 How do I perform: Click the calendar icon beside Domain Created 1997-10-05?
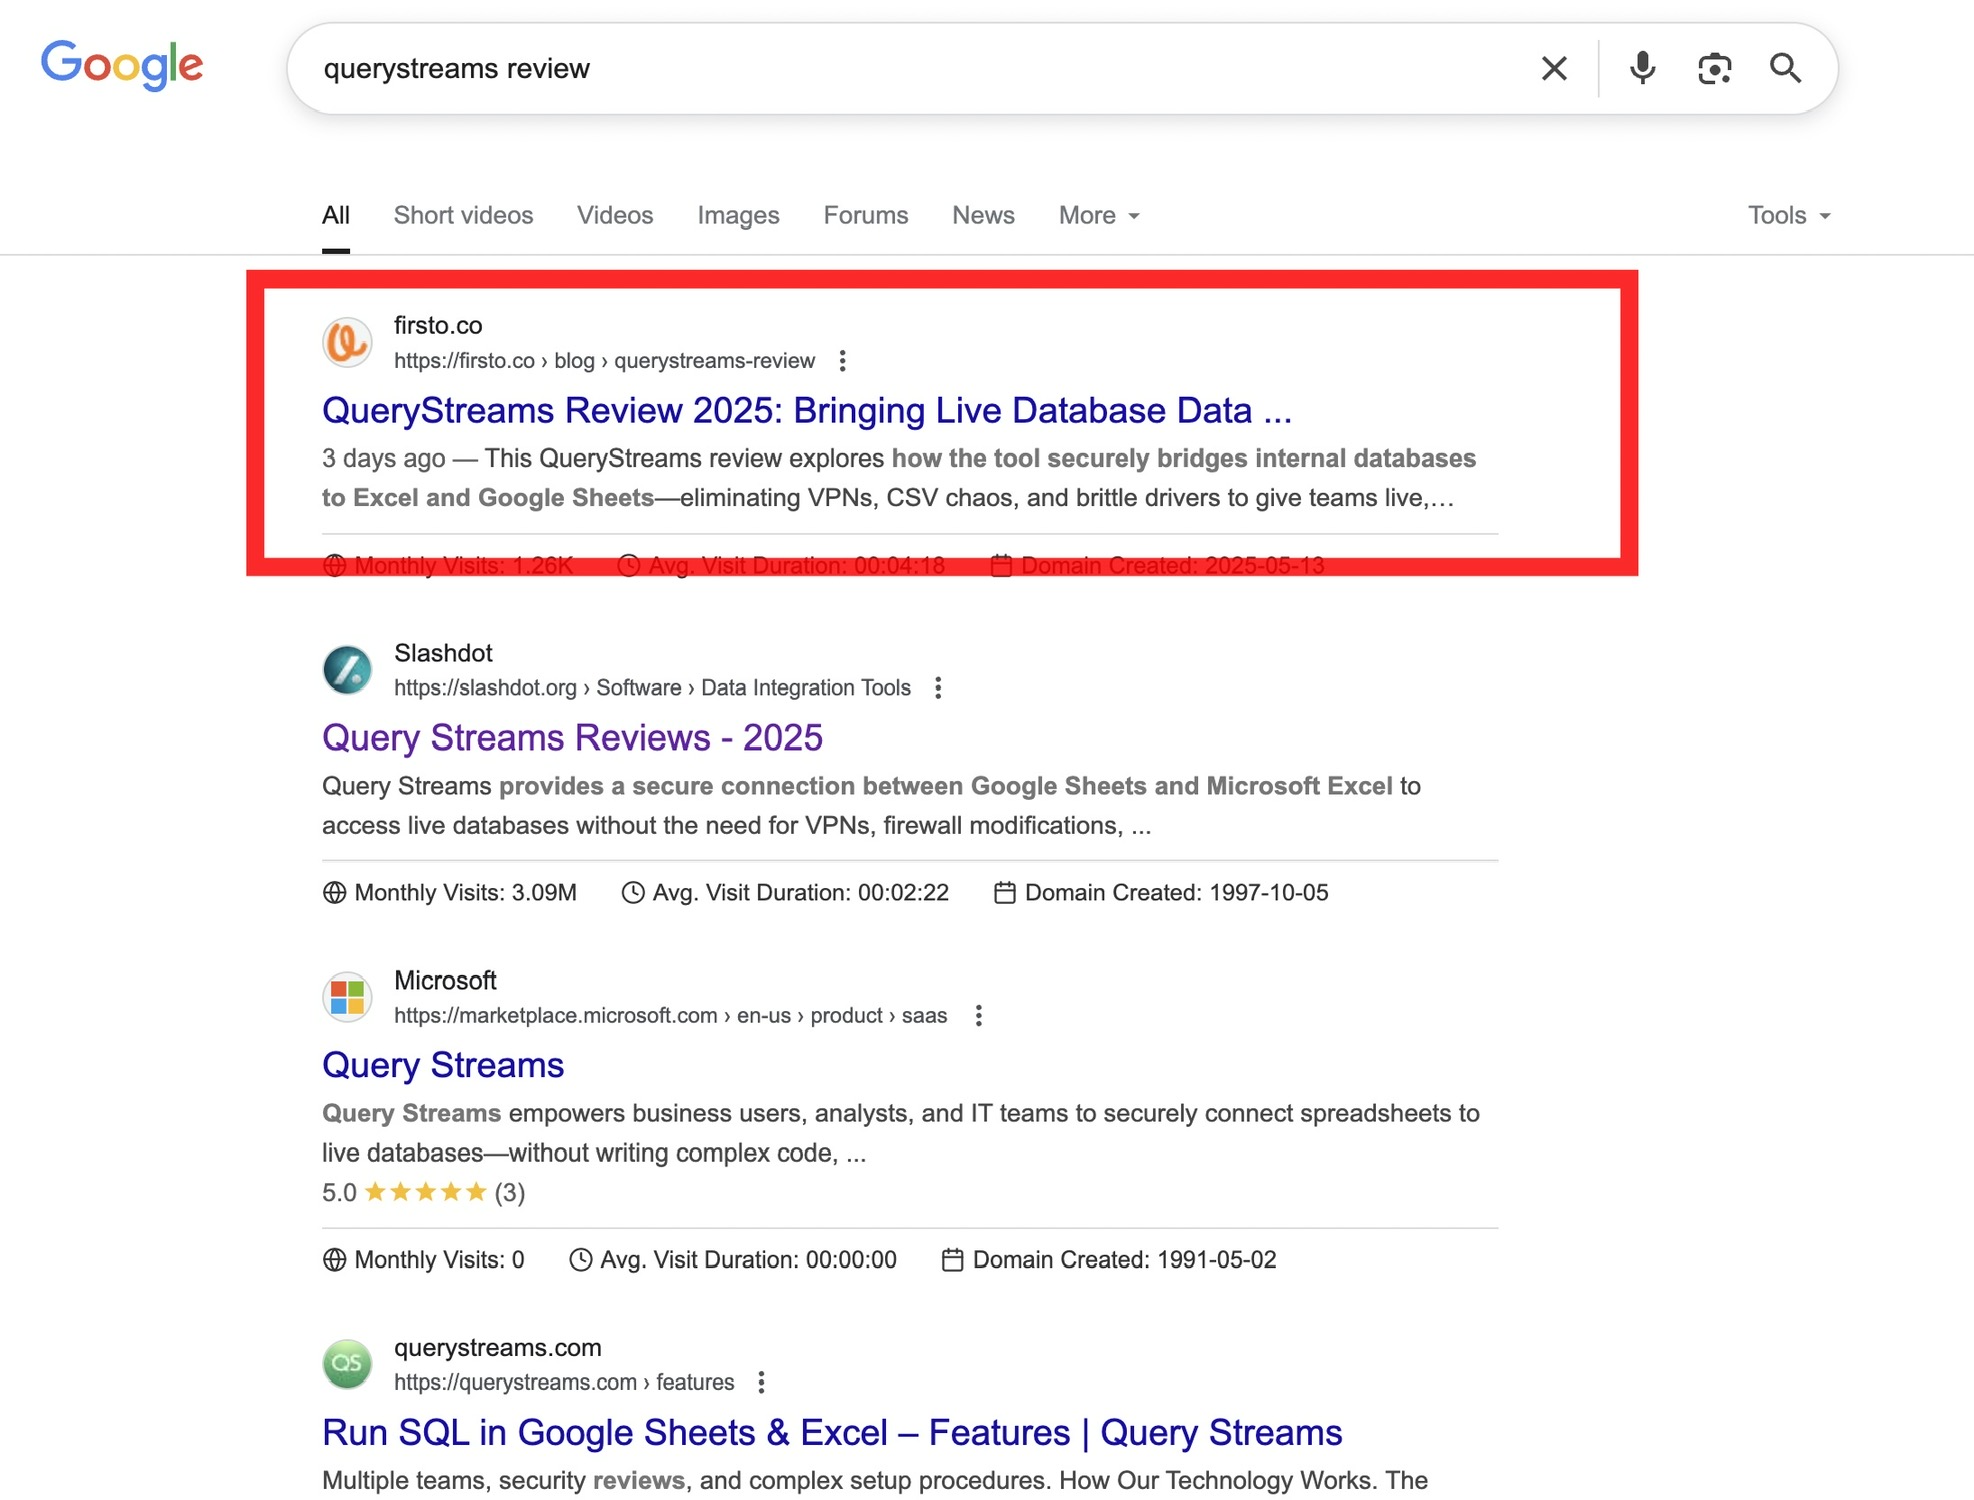click(1004, 893)
